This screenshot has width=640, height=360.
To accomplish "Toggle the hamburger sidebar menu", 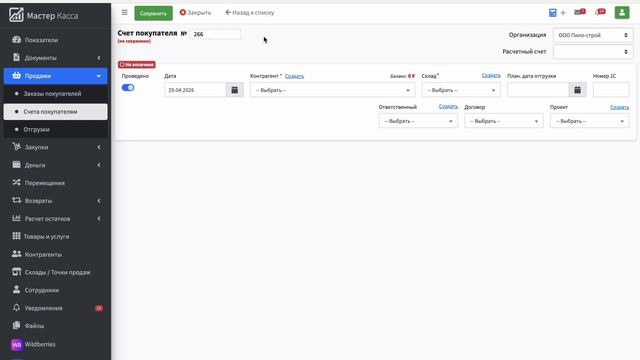I will [x=124, y=13].
